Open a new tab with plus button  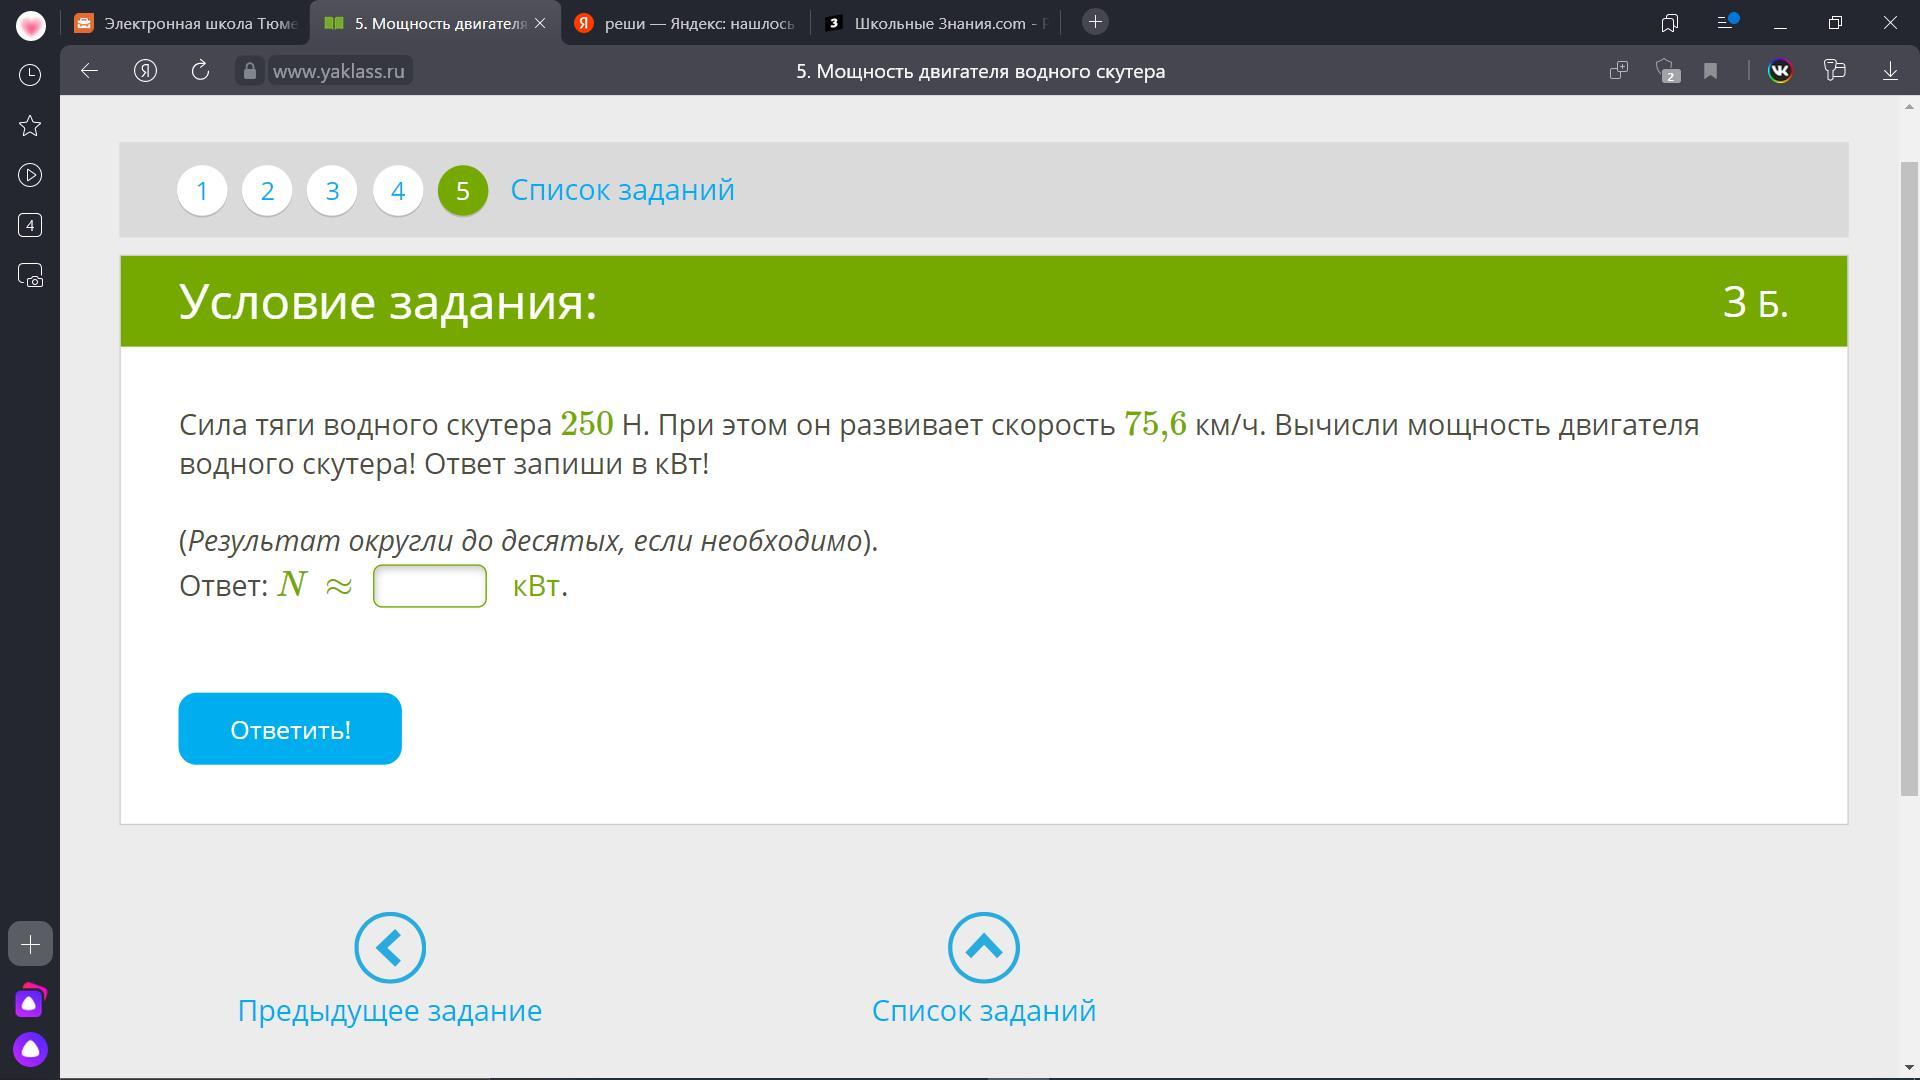click(1095, 22)
